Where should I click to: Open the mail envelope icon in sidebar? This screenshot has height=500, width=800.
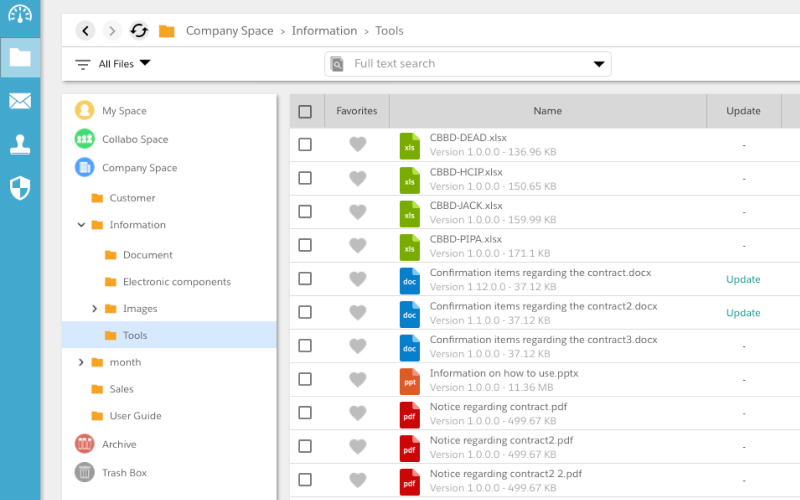tap(20, 101)
